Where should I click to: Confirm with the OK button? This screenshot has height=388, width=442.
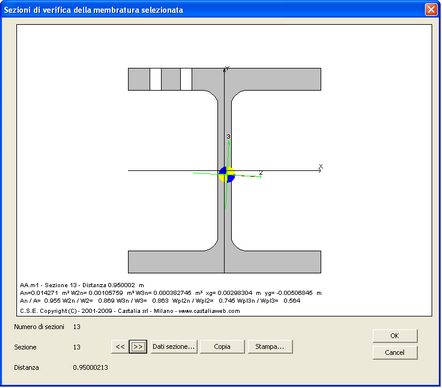pos(395,336)
